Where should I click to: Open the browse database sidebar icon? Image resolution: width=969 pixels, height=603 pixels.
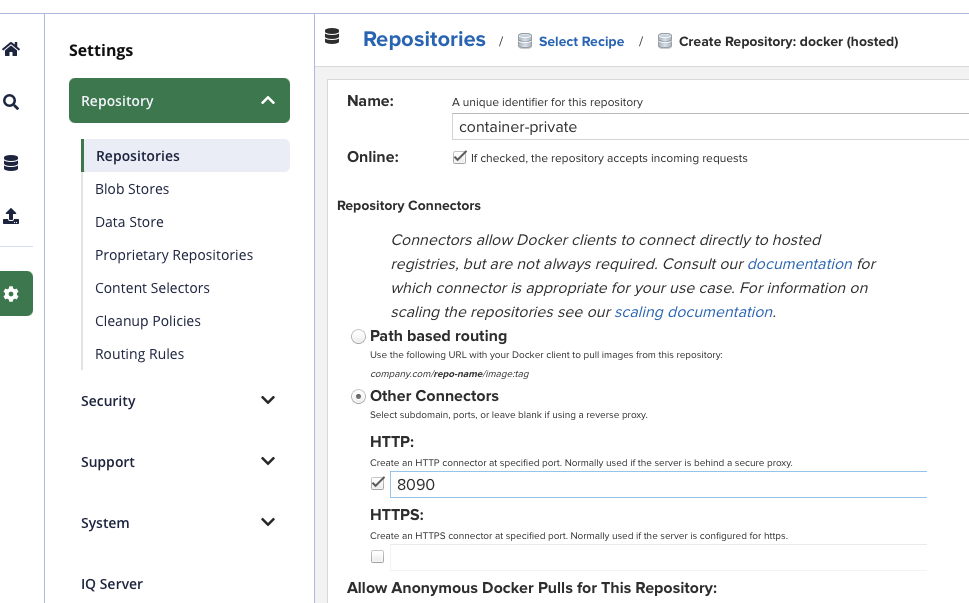(11, 163)
